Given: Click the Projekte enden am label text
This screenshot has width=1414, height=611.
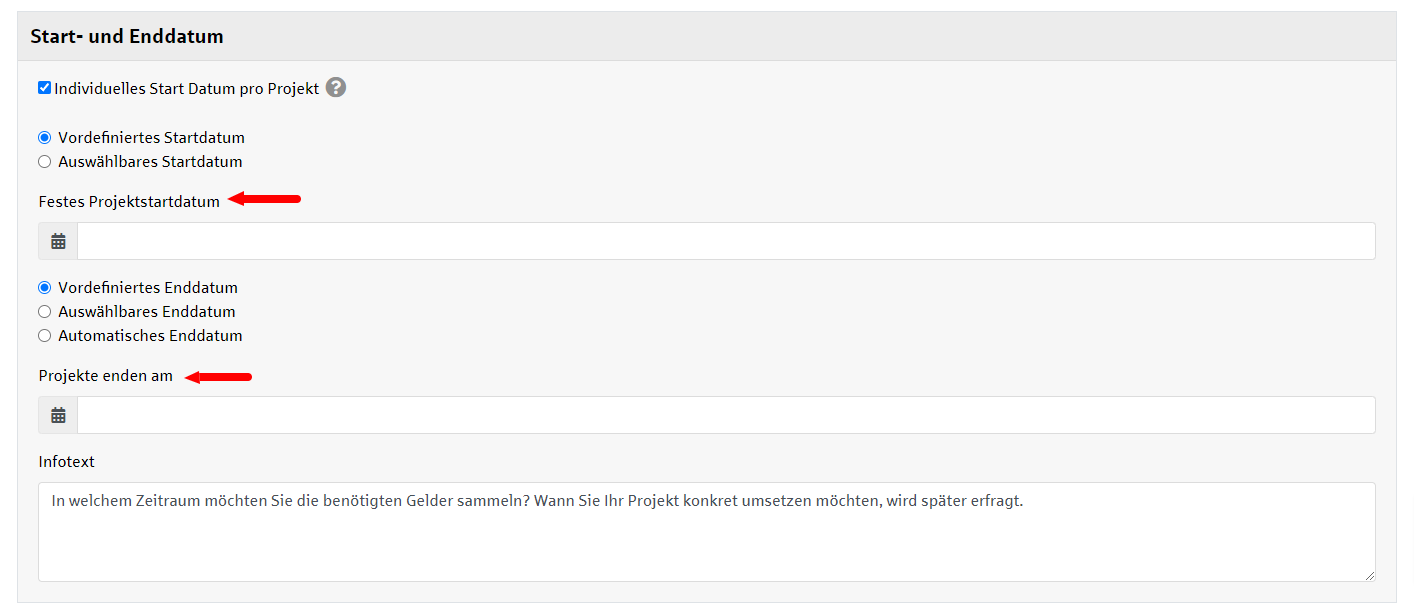Looking at the screenshot, I should (x=106, y=376).
